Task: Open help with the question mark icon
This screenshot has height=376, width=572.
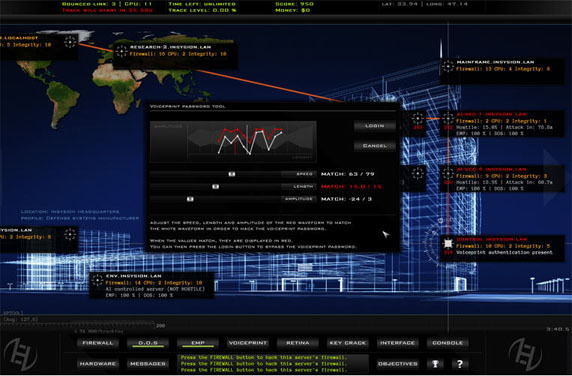Action: click(460, 364)
